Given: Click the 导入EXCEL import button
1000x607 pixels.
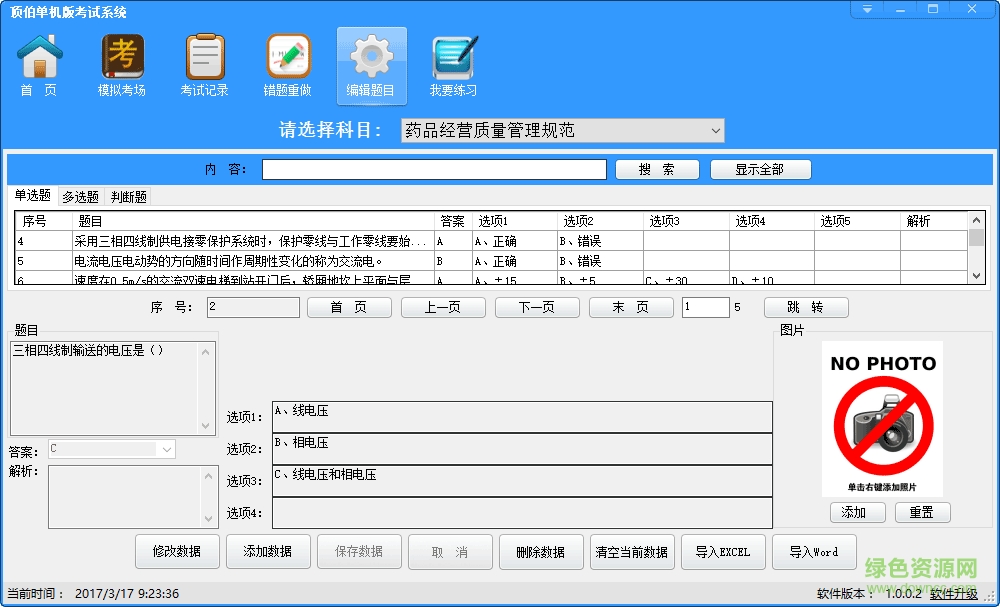Looking at the screenshot, I should tap(723, 552).
